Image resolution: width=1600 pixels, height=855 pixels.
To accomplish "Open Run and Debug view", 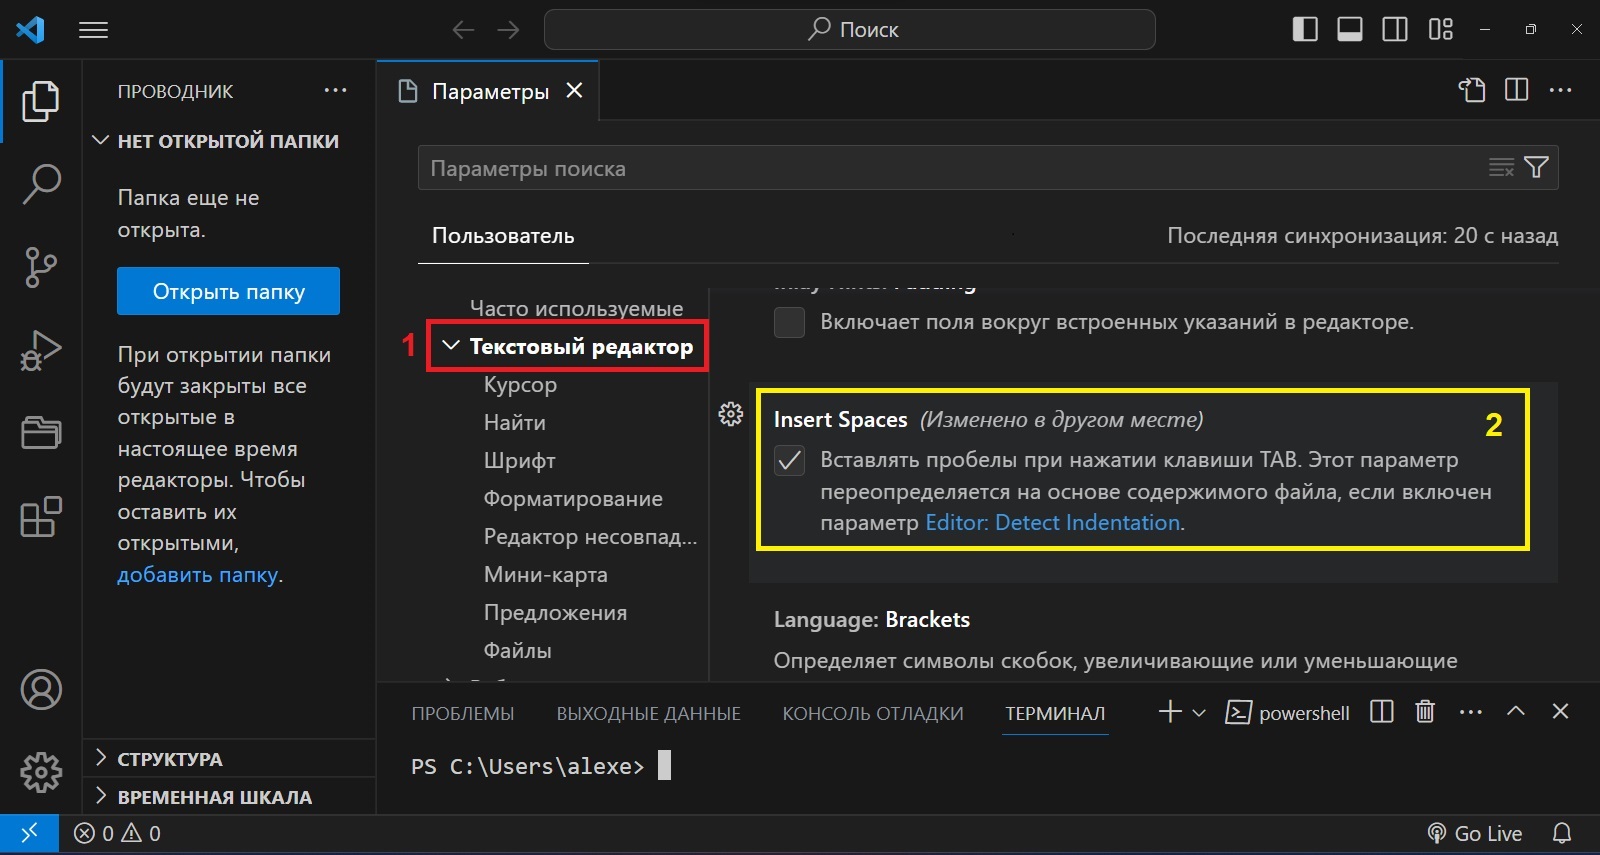I will pos(41,350).
